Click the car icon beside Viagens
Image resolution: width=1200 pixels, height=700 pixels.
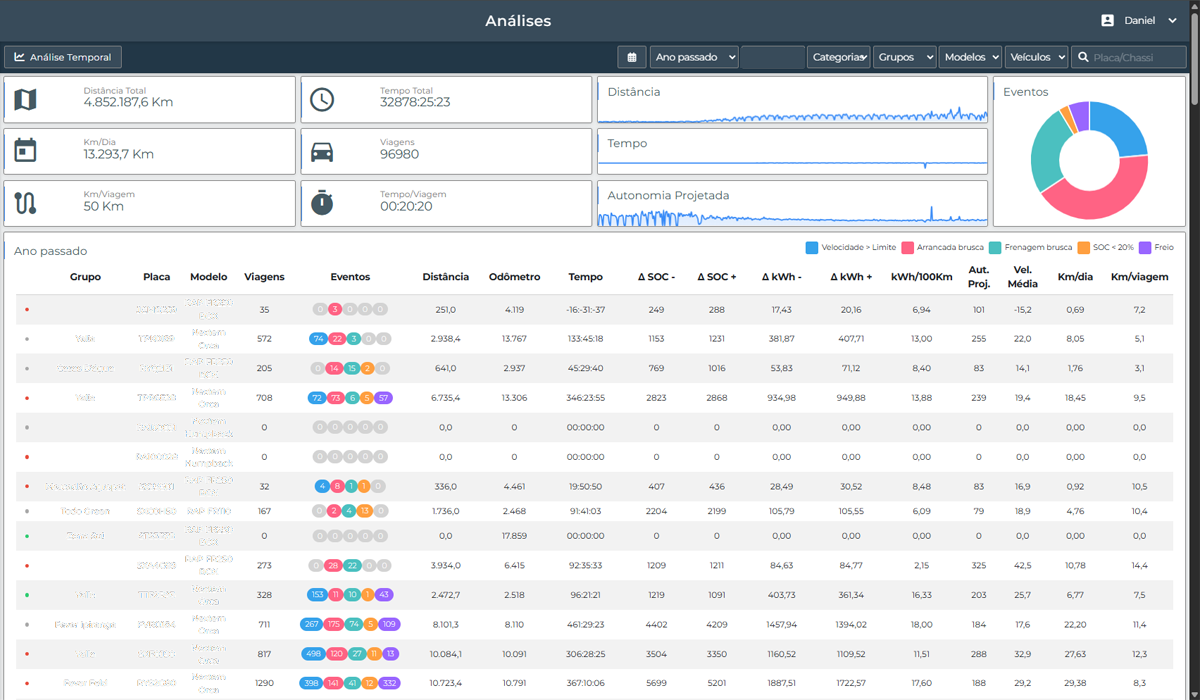[x=322, y=152]
